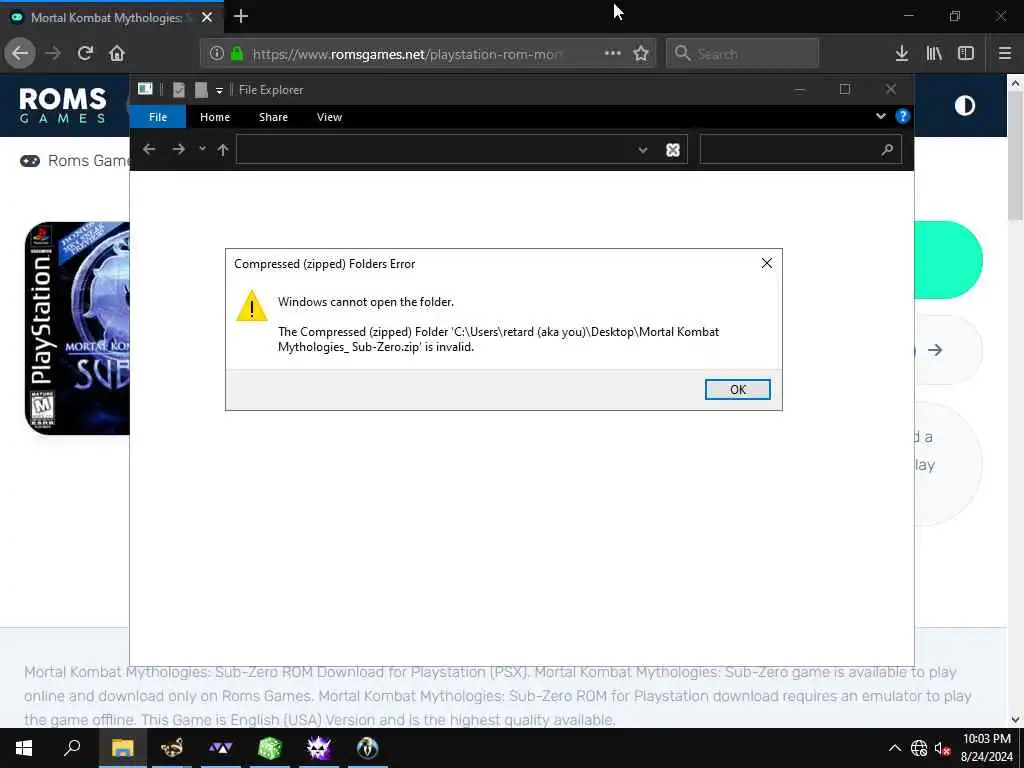
Task: Click the New folder quick access toolbar icon
Action: [201, 90]
